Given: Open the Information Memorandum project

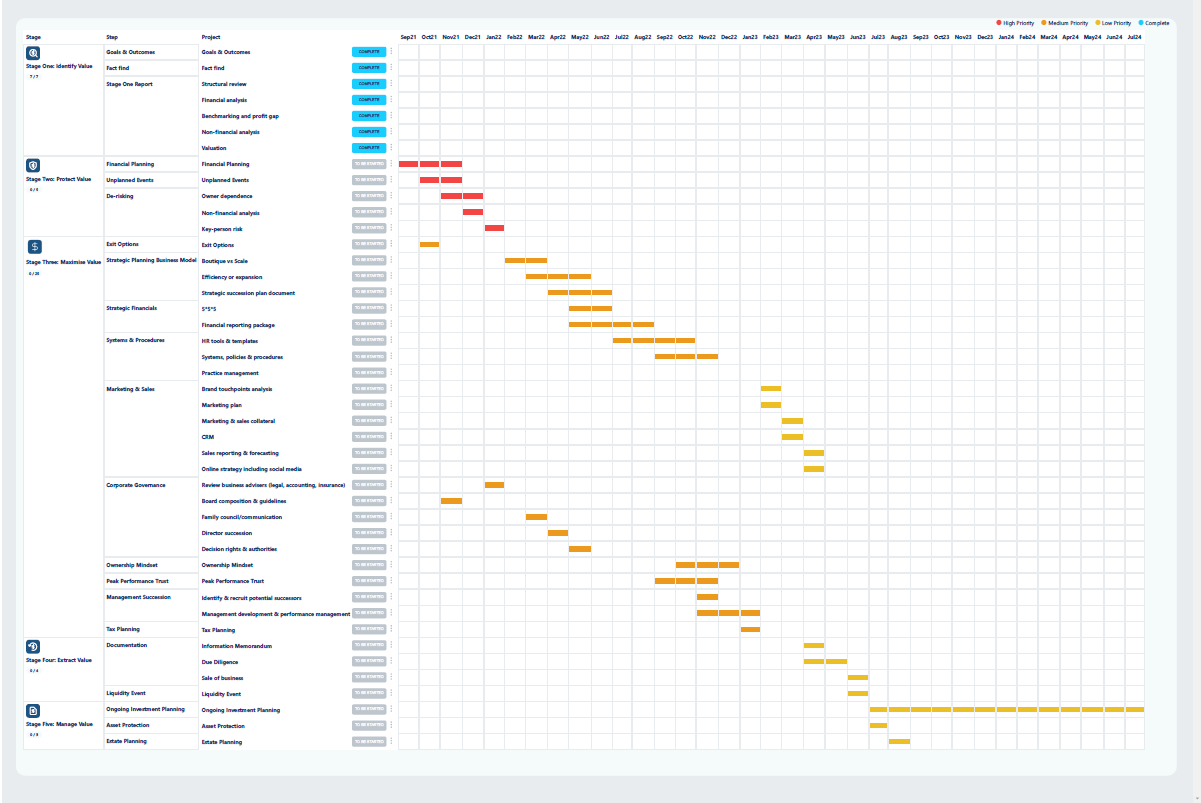Looking at the screenshot, I should click(236, 646).
